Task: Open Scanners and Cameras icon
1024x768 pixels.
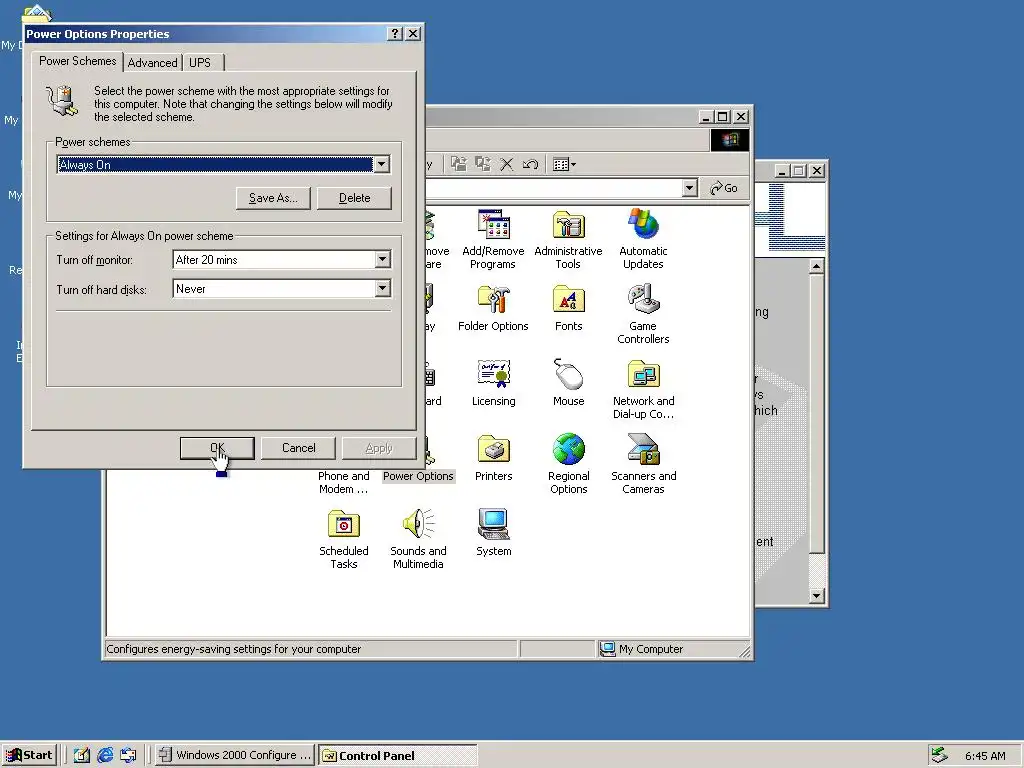Action: tap(643, 464)
